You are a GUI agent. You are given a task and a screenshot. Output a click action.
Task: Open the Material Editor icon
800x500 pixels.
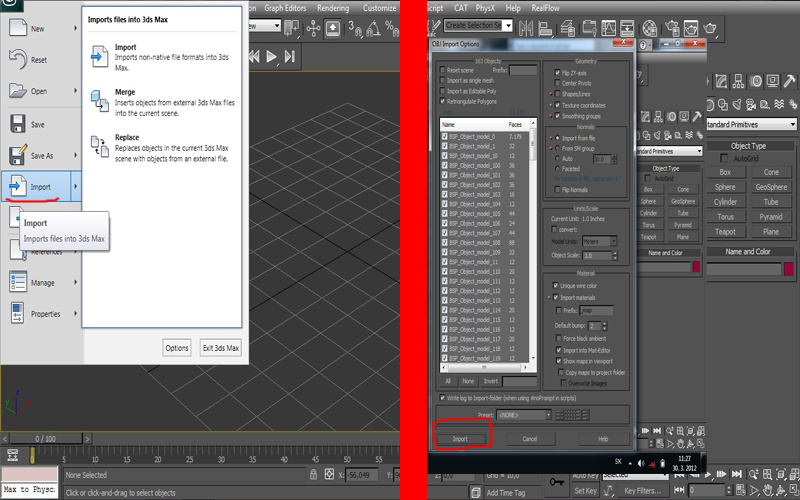click(649, 28)
